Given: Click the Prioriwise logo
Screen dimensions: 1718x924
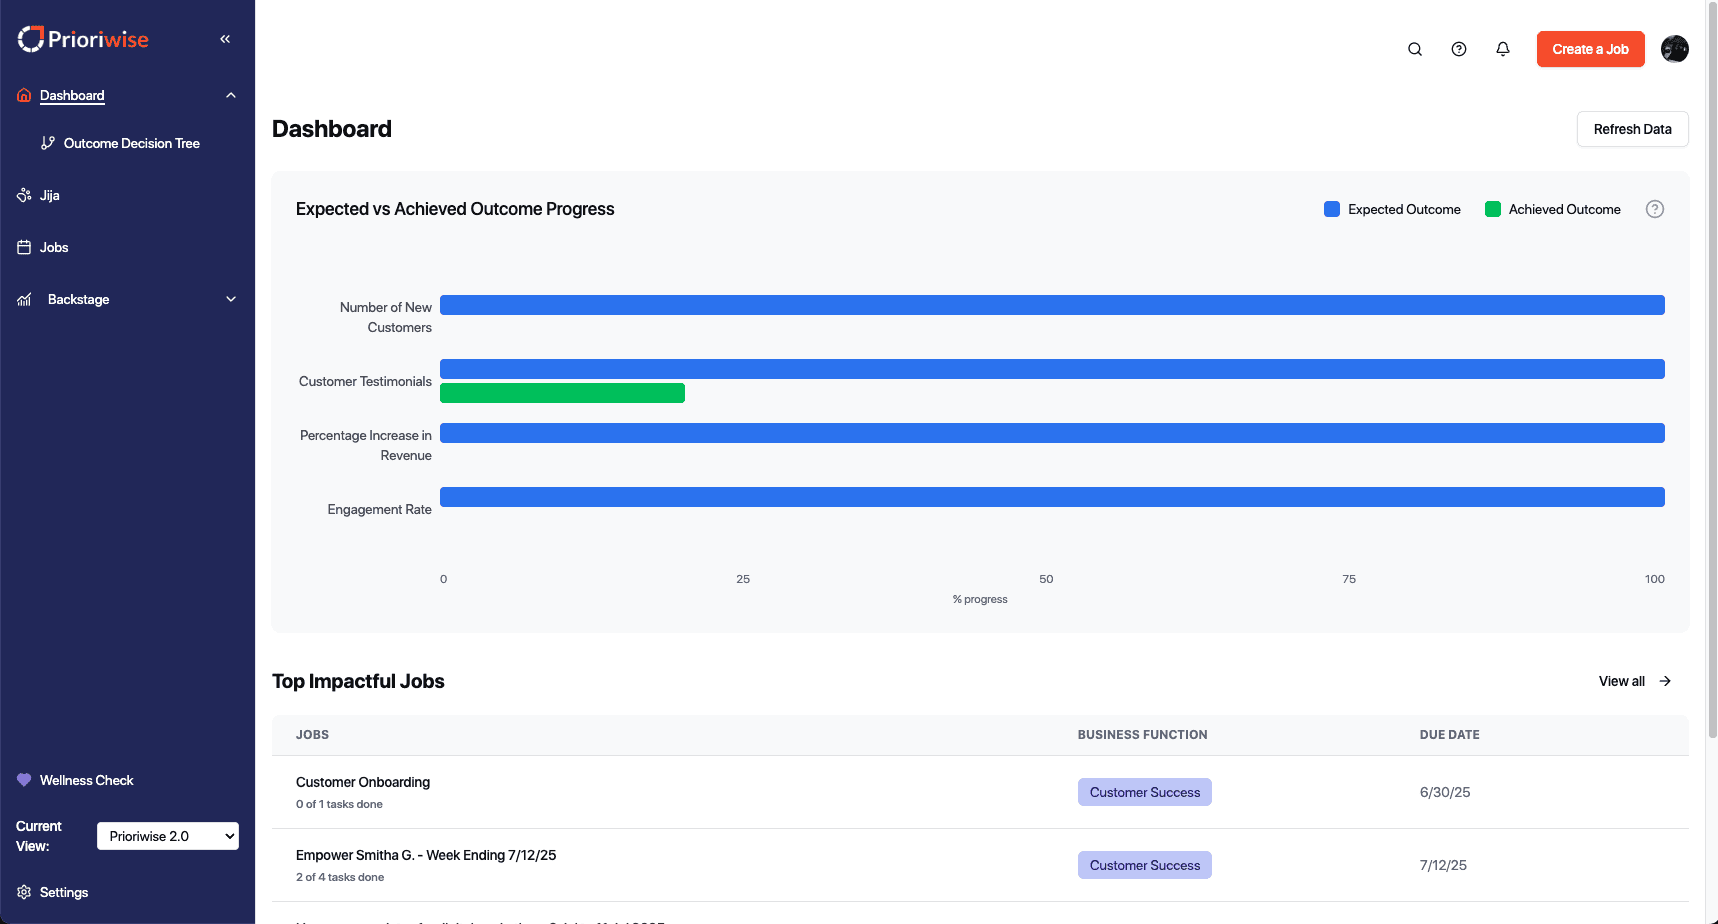Looking at the screenshot, I should (83, 39).
